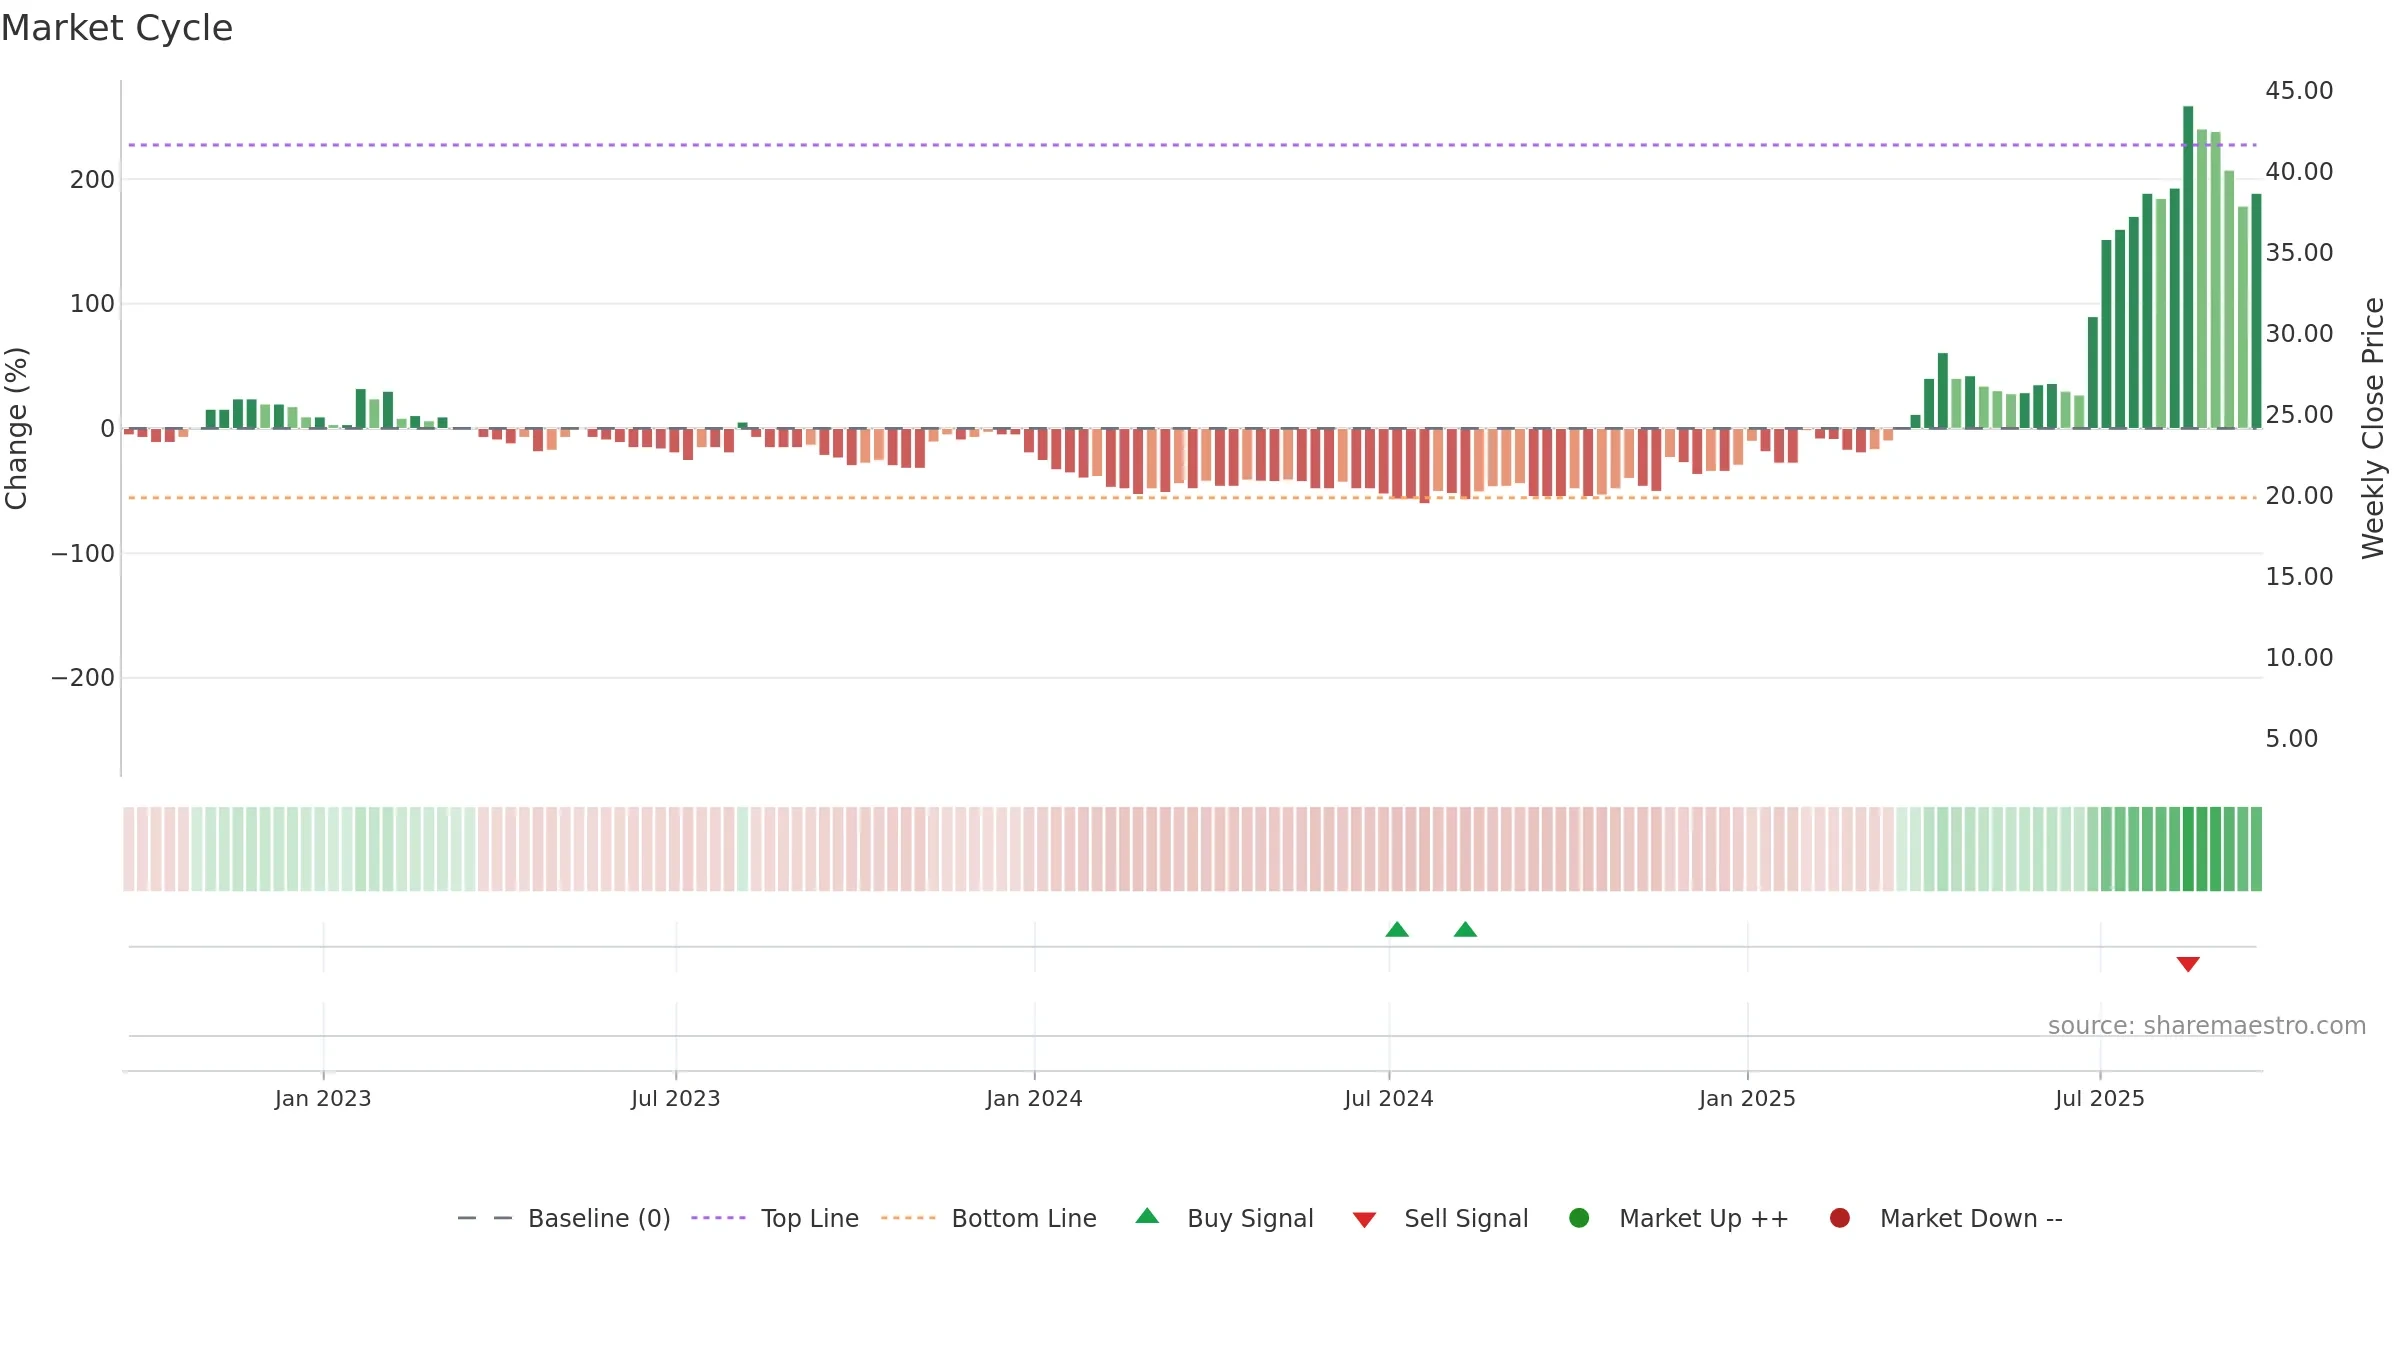This screenshot has height=1350, width=2400.
Task: Toggle the Market Down -- legend entry
Action: click(1946, 1218)
